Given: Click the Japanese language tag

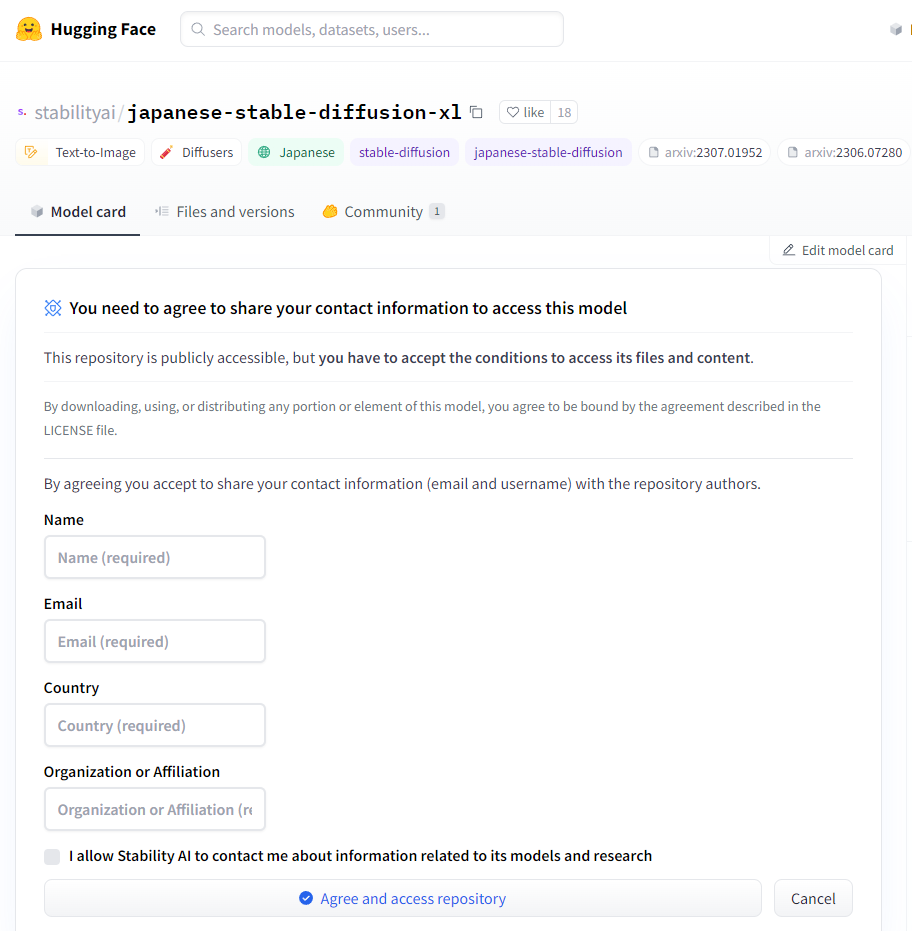Looking at the screenshot, I should 296,152.
